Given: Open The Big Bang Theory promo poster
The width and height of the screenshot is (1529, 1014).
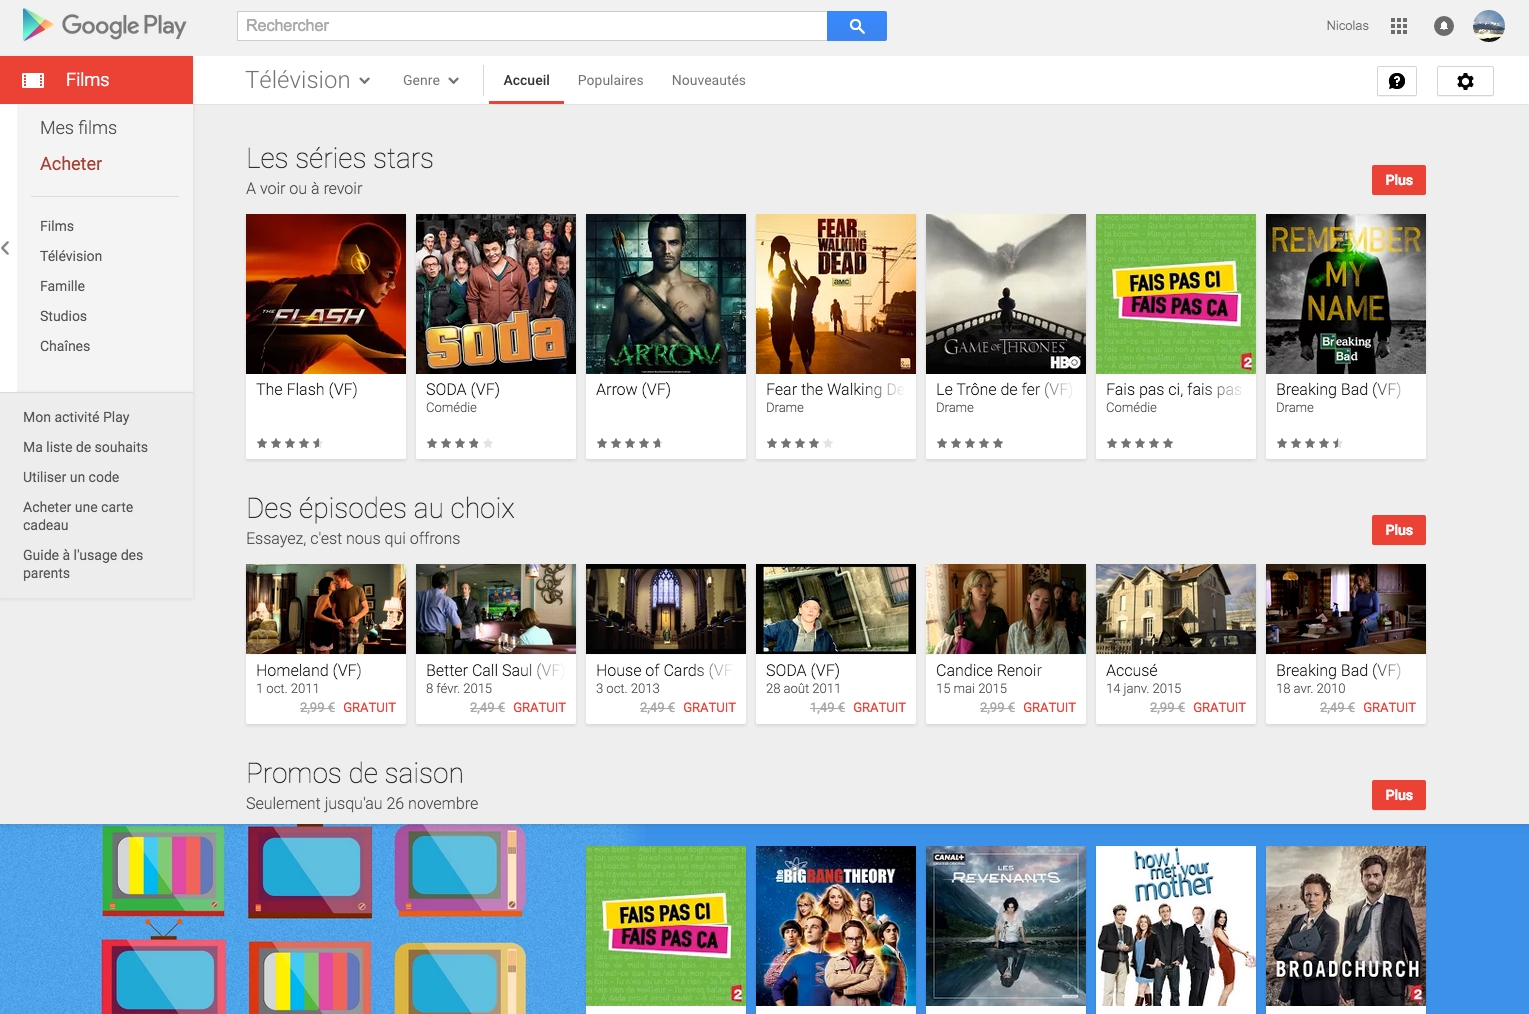Looking at the screenshot, I should (836, 926).
